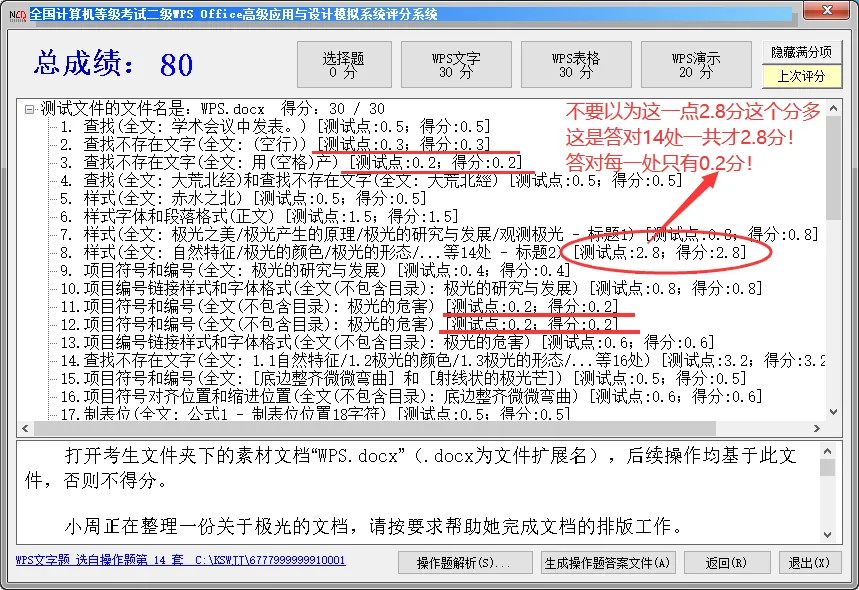Screen dimensions: 859x590
Task: Click the description pane scrollbar thumb
Action: point(827,468)
